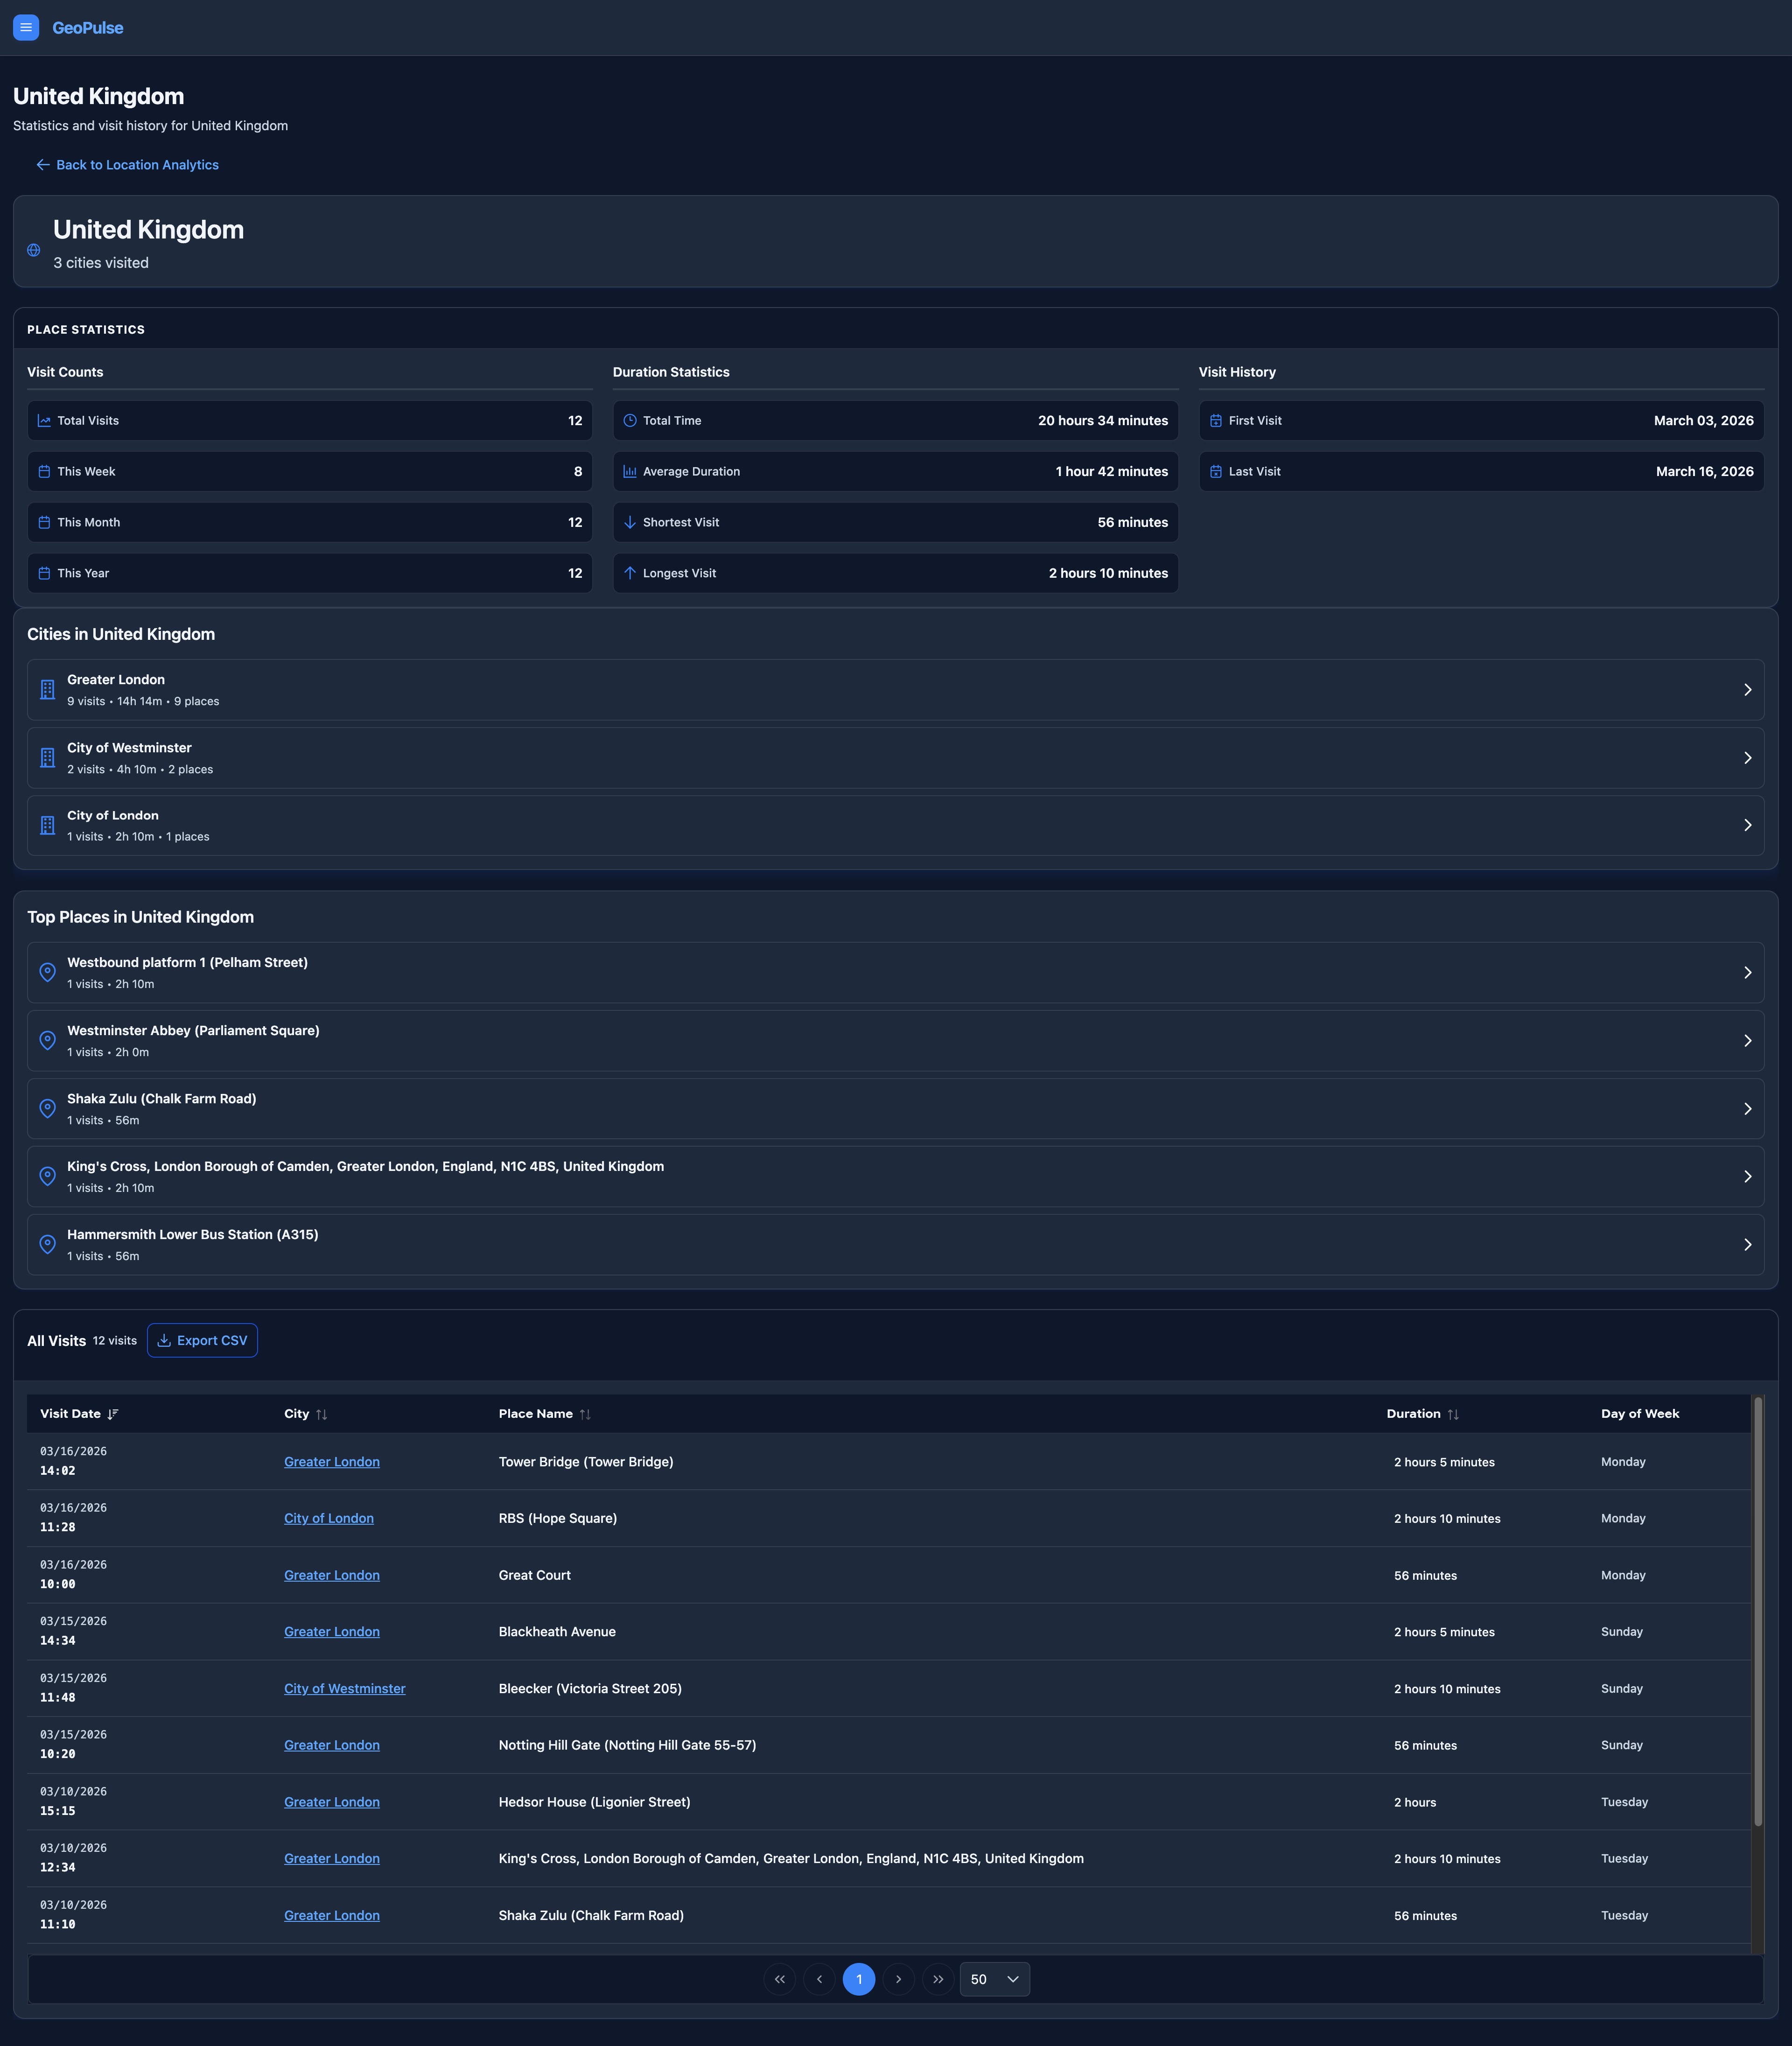Screen dimensions: 1792x2046
Task: Open City of Westminster link in Bleecker row
Action: [345, 1689]
